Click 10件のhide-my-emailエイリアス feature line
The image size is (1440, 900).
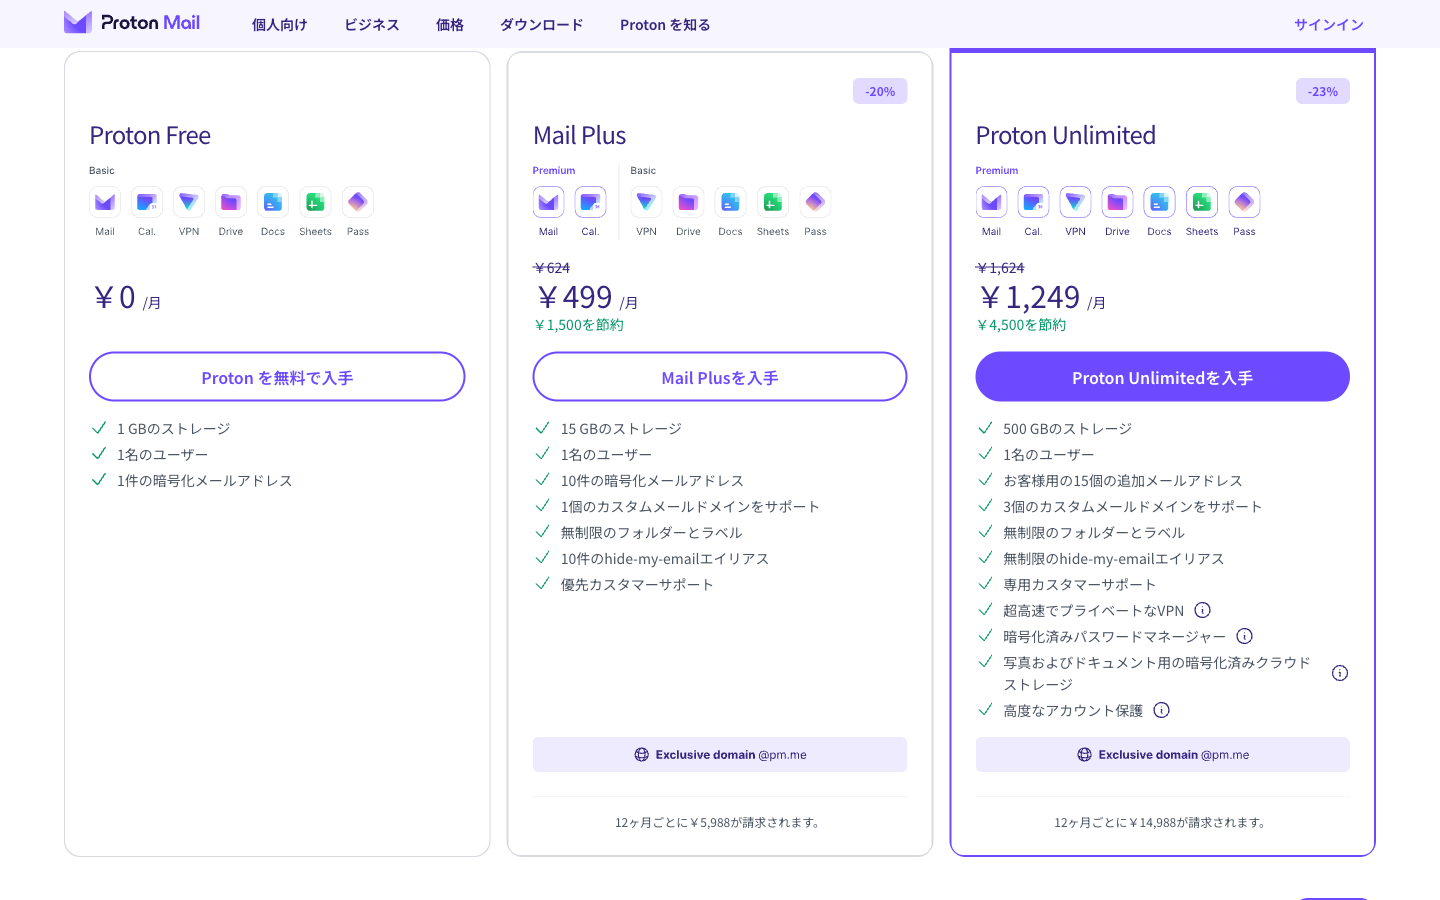pos(665,558)
